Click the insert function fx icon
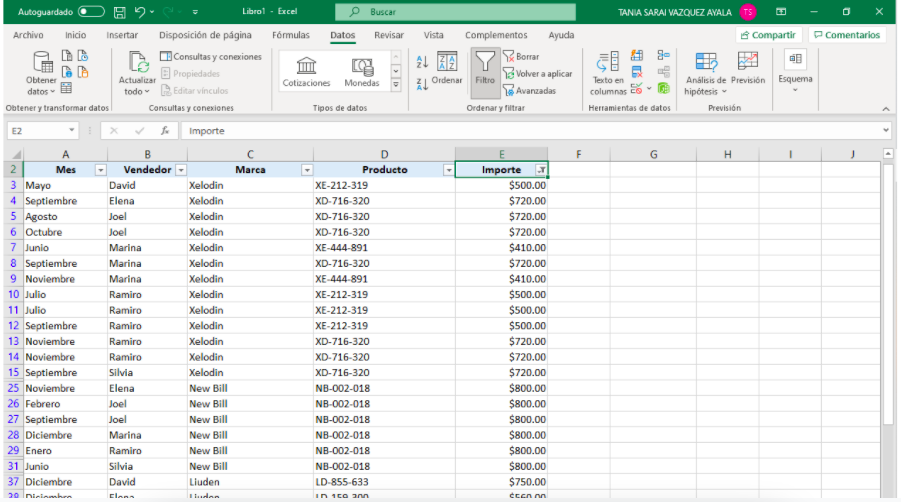The height and width of the screenshot is (502, 901). coord(165,131)
